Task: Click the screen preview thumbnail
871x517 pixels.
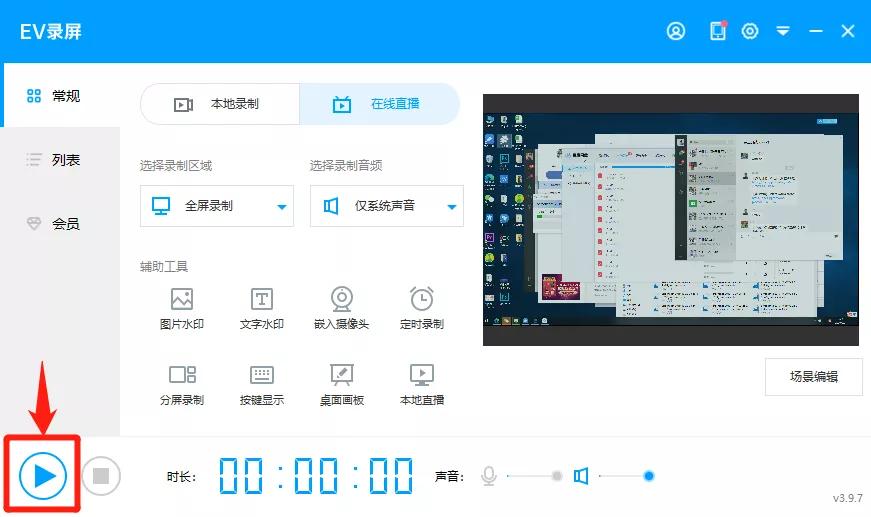Action: [670, 220]
